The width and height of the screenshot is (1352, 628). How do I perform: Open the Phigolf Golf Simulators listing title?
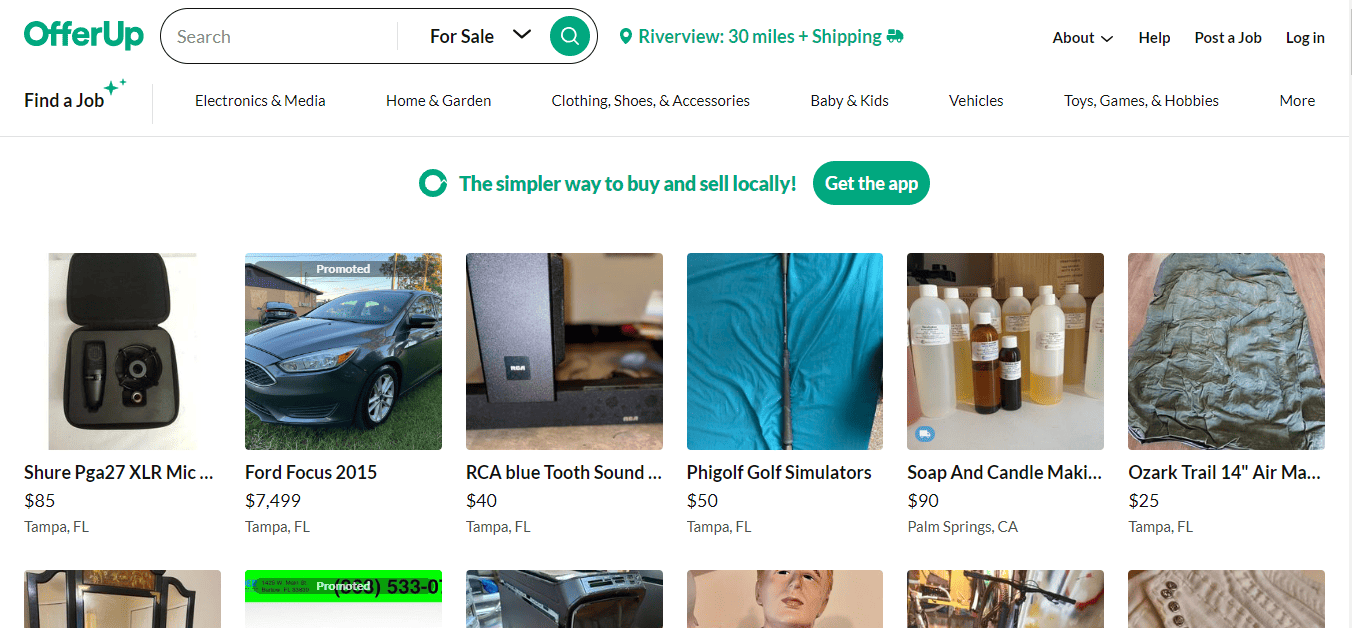coord(779,472)
